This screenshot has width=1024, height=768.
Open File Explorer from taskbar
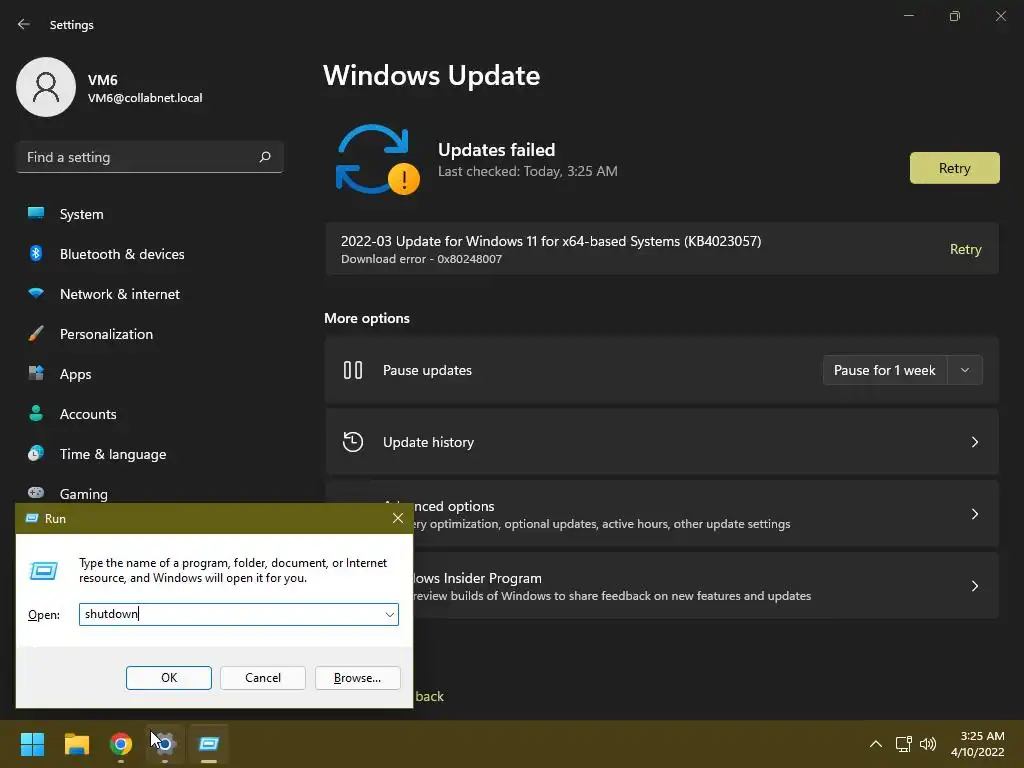pos(76,744)
